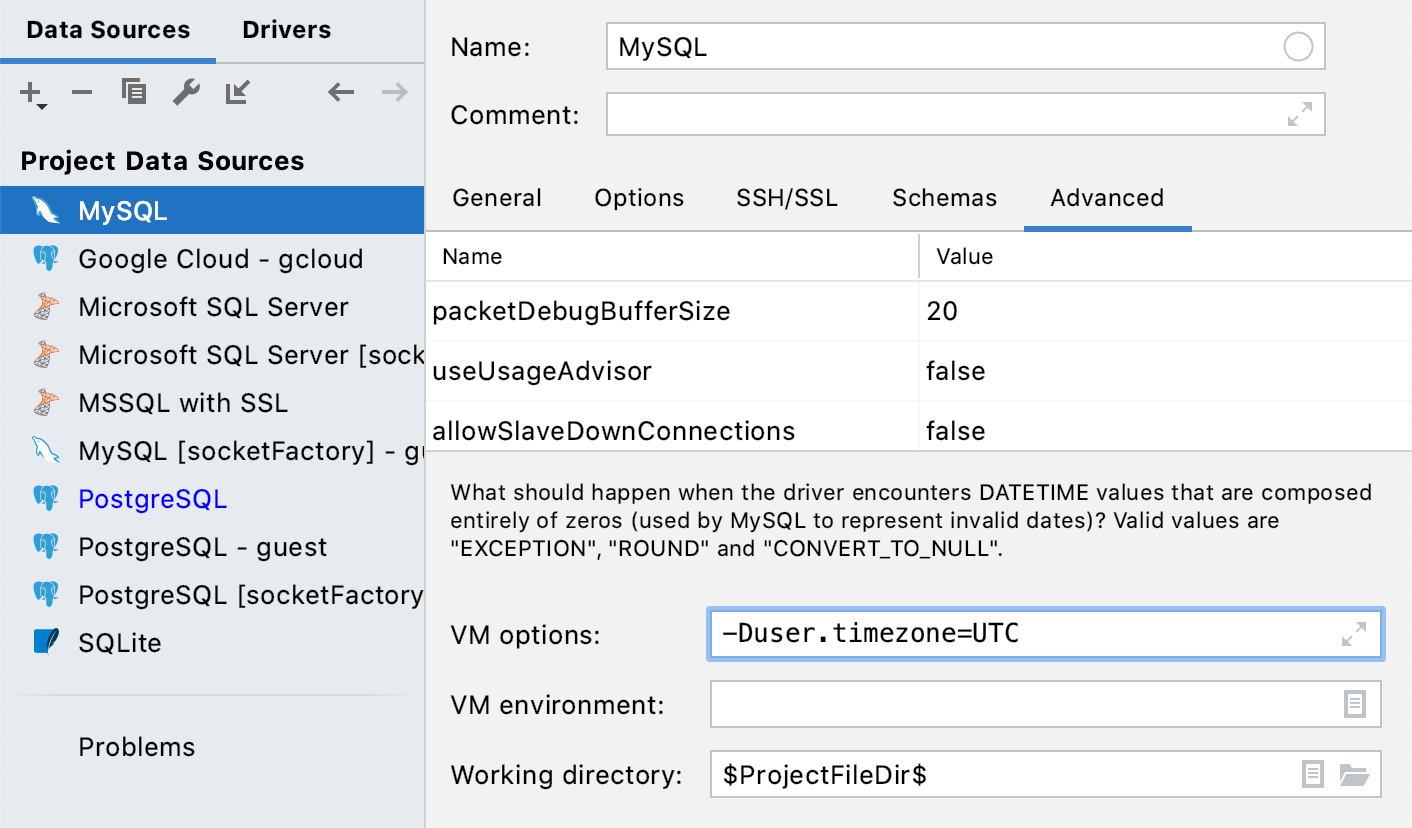1412x828 pixels.
Task: Click the Remove data source minus icon
Action: pyautogui.click(x=82, y=93)
